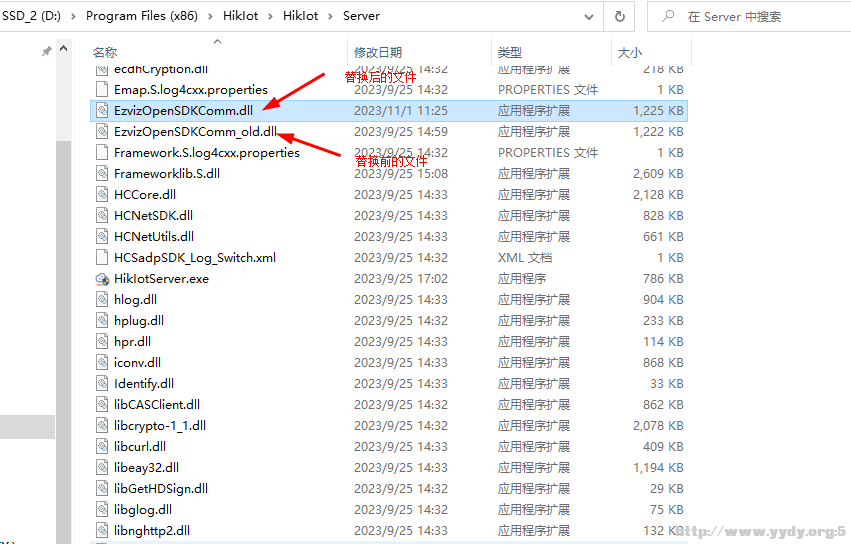Viewport: 851px width, 544px height.
Task: Go to SSD_2 (D:) in breadcrumb
Action: 31,16
